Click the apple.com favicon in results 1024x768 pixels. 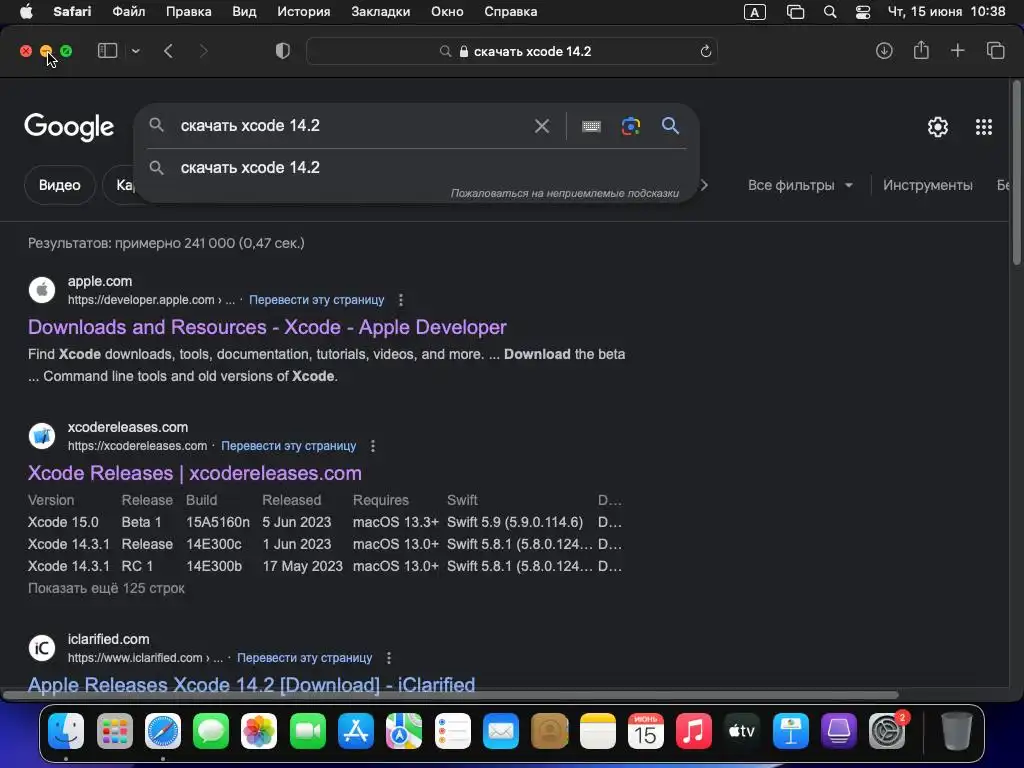click(42, 290)
